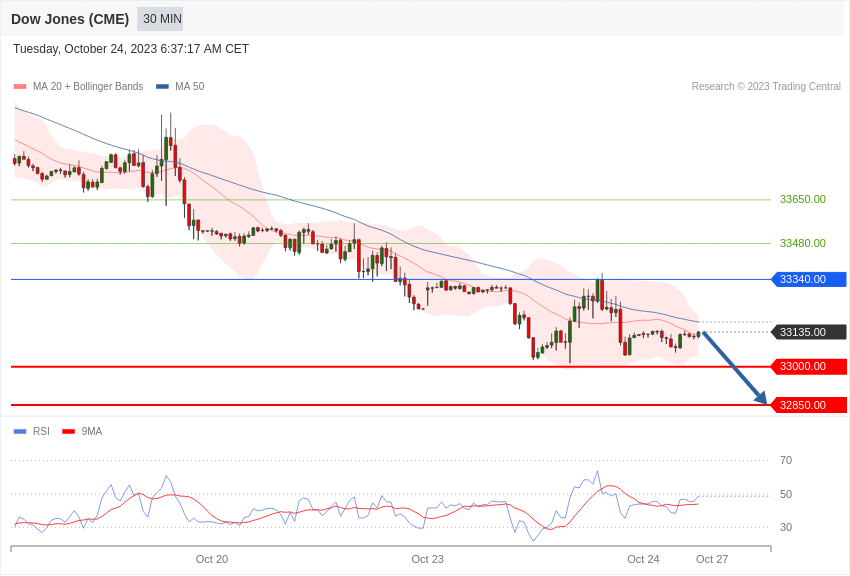850x576 pixels.
Task: Click the 9MA legend label
Action: [x=92, y=431]
